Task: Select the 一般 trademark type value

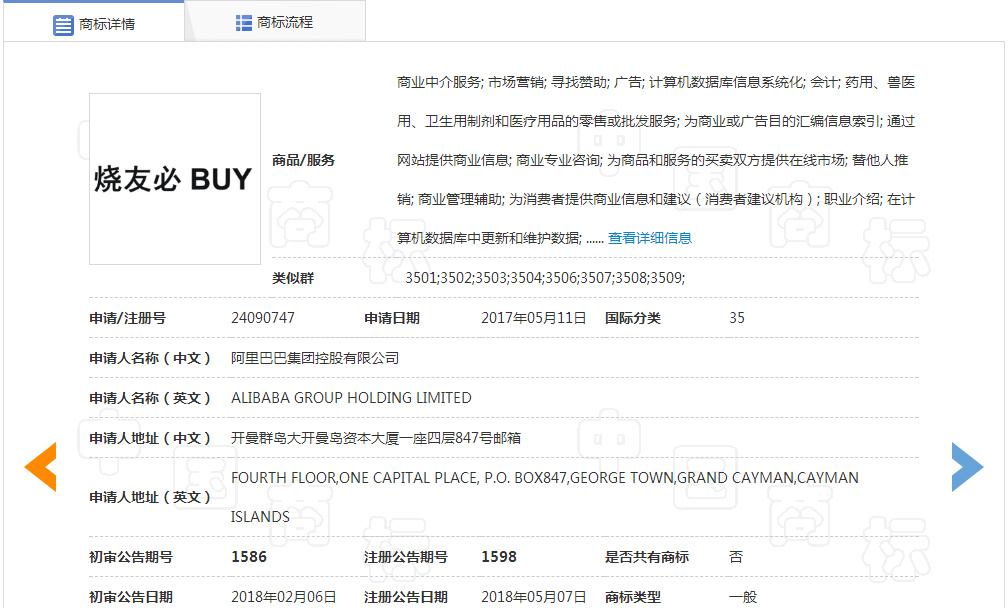Action: pyautogui.click(x=743, y=597)
